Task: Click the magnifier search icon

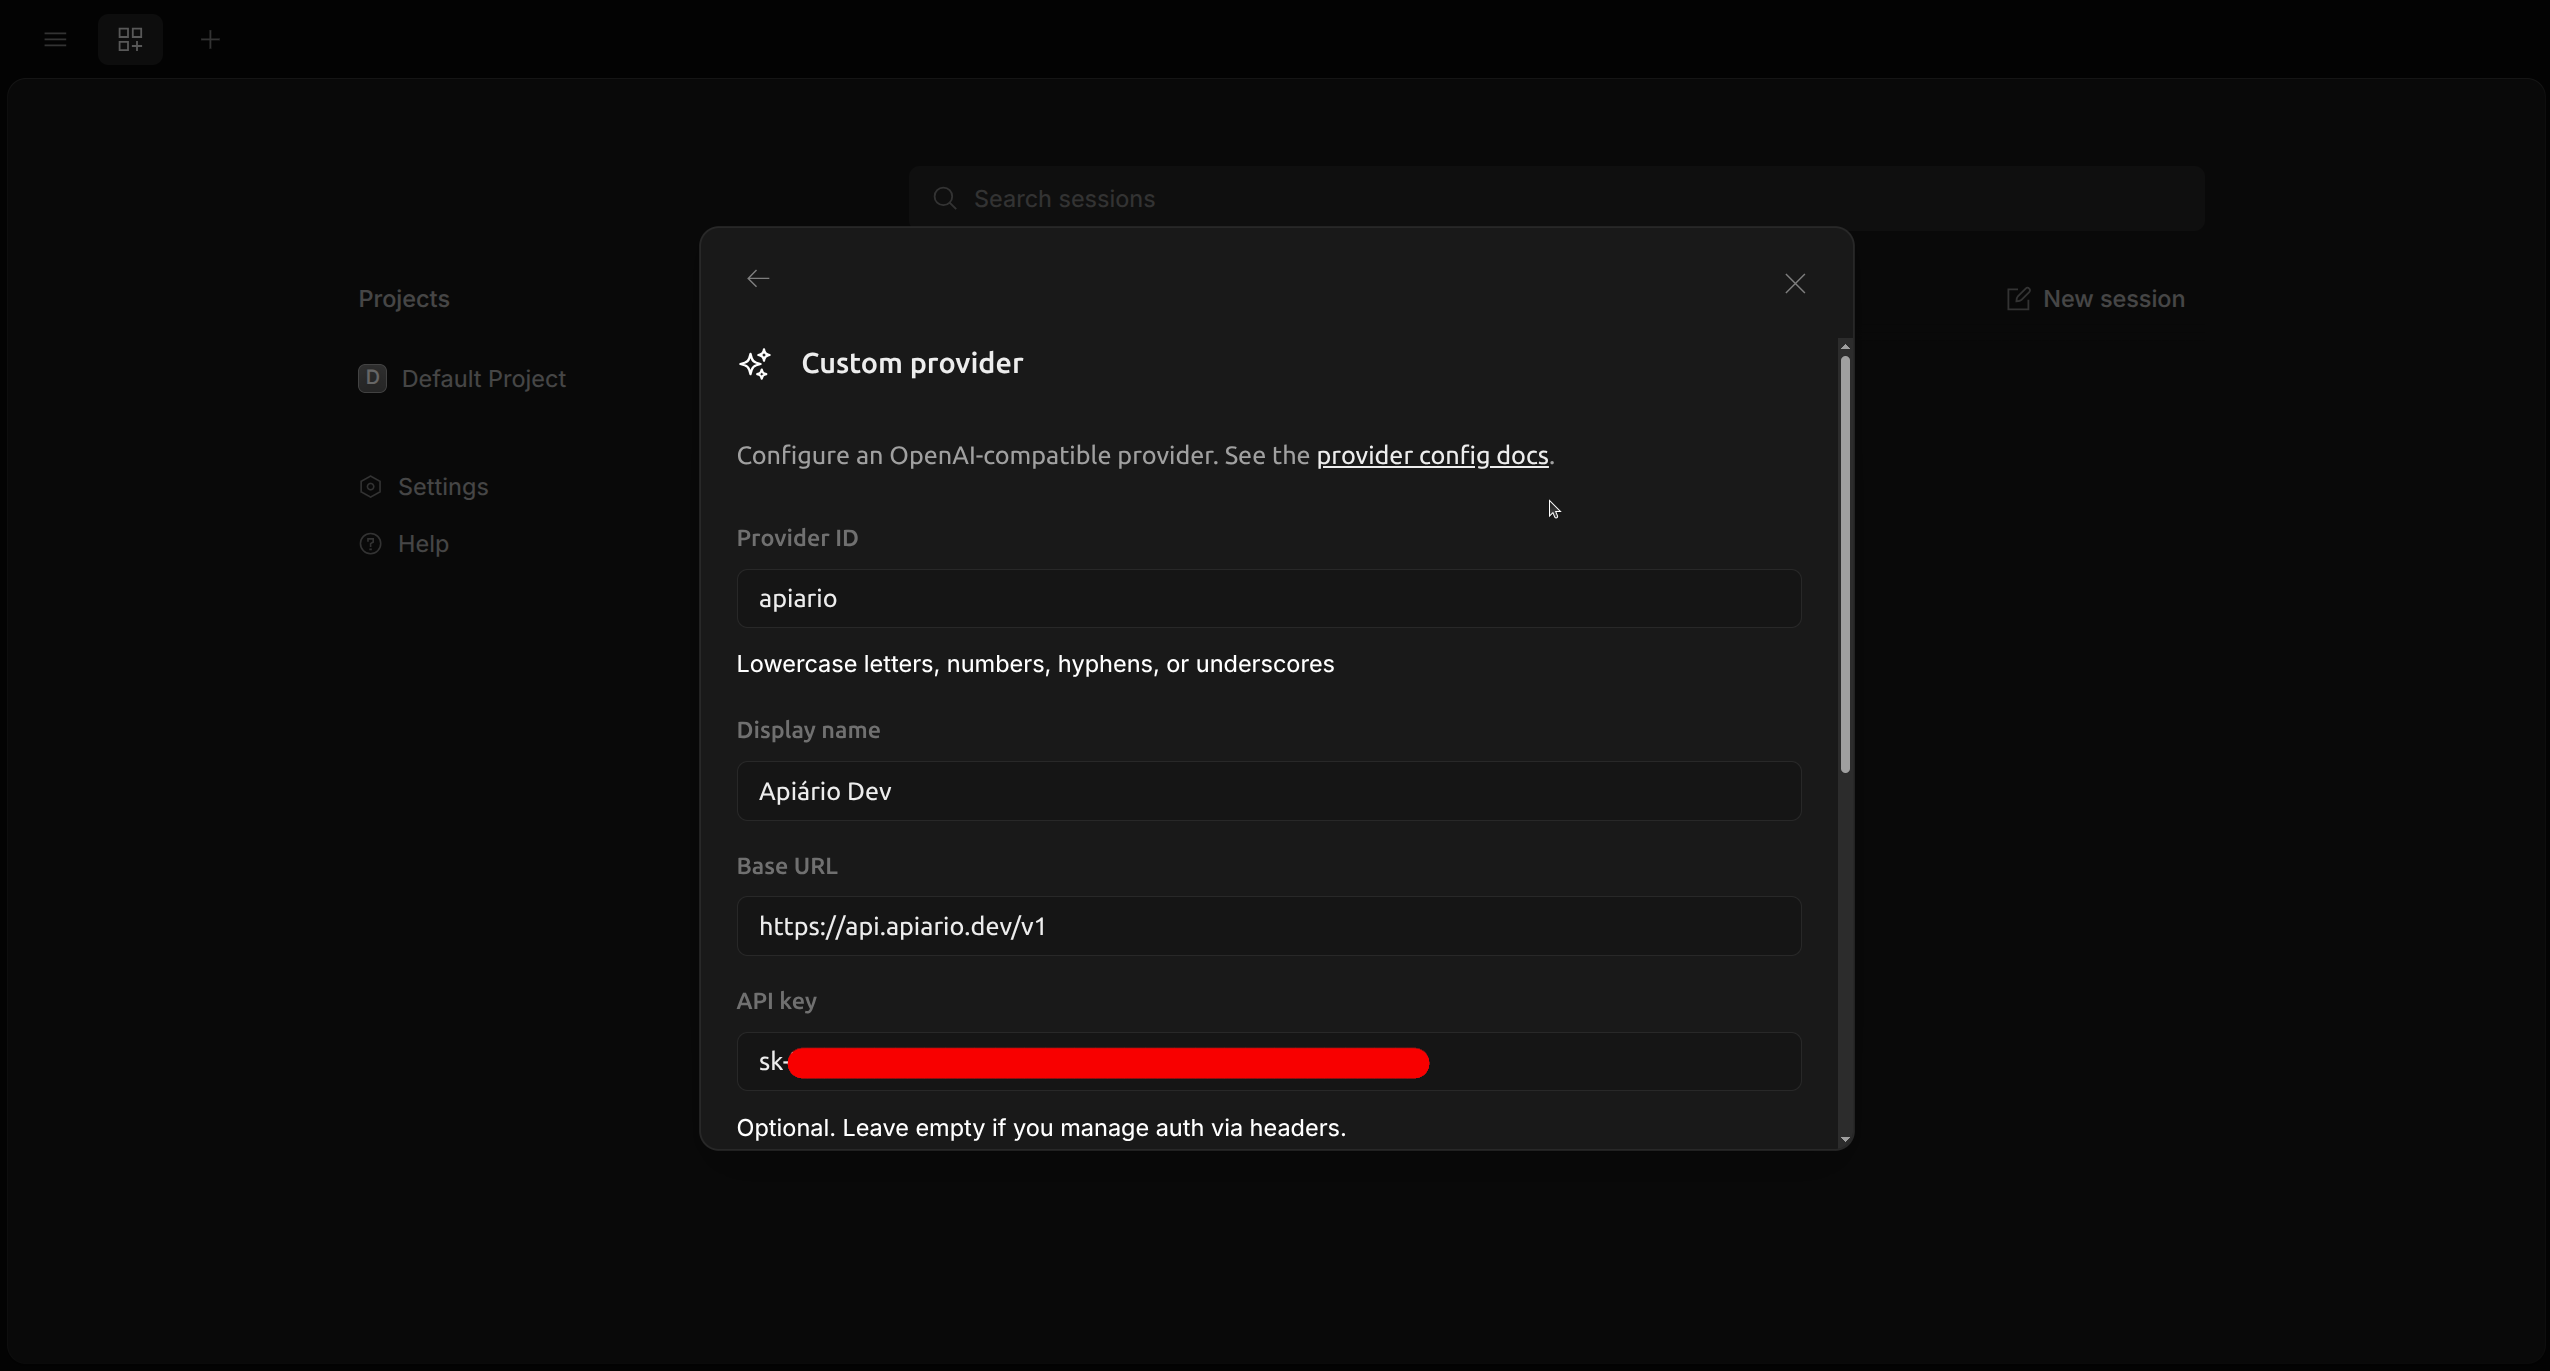Action: tap(944, 199)
